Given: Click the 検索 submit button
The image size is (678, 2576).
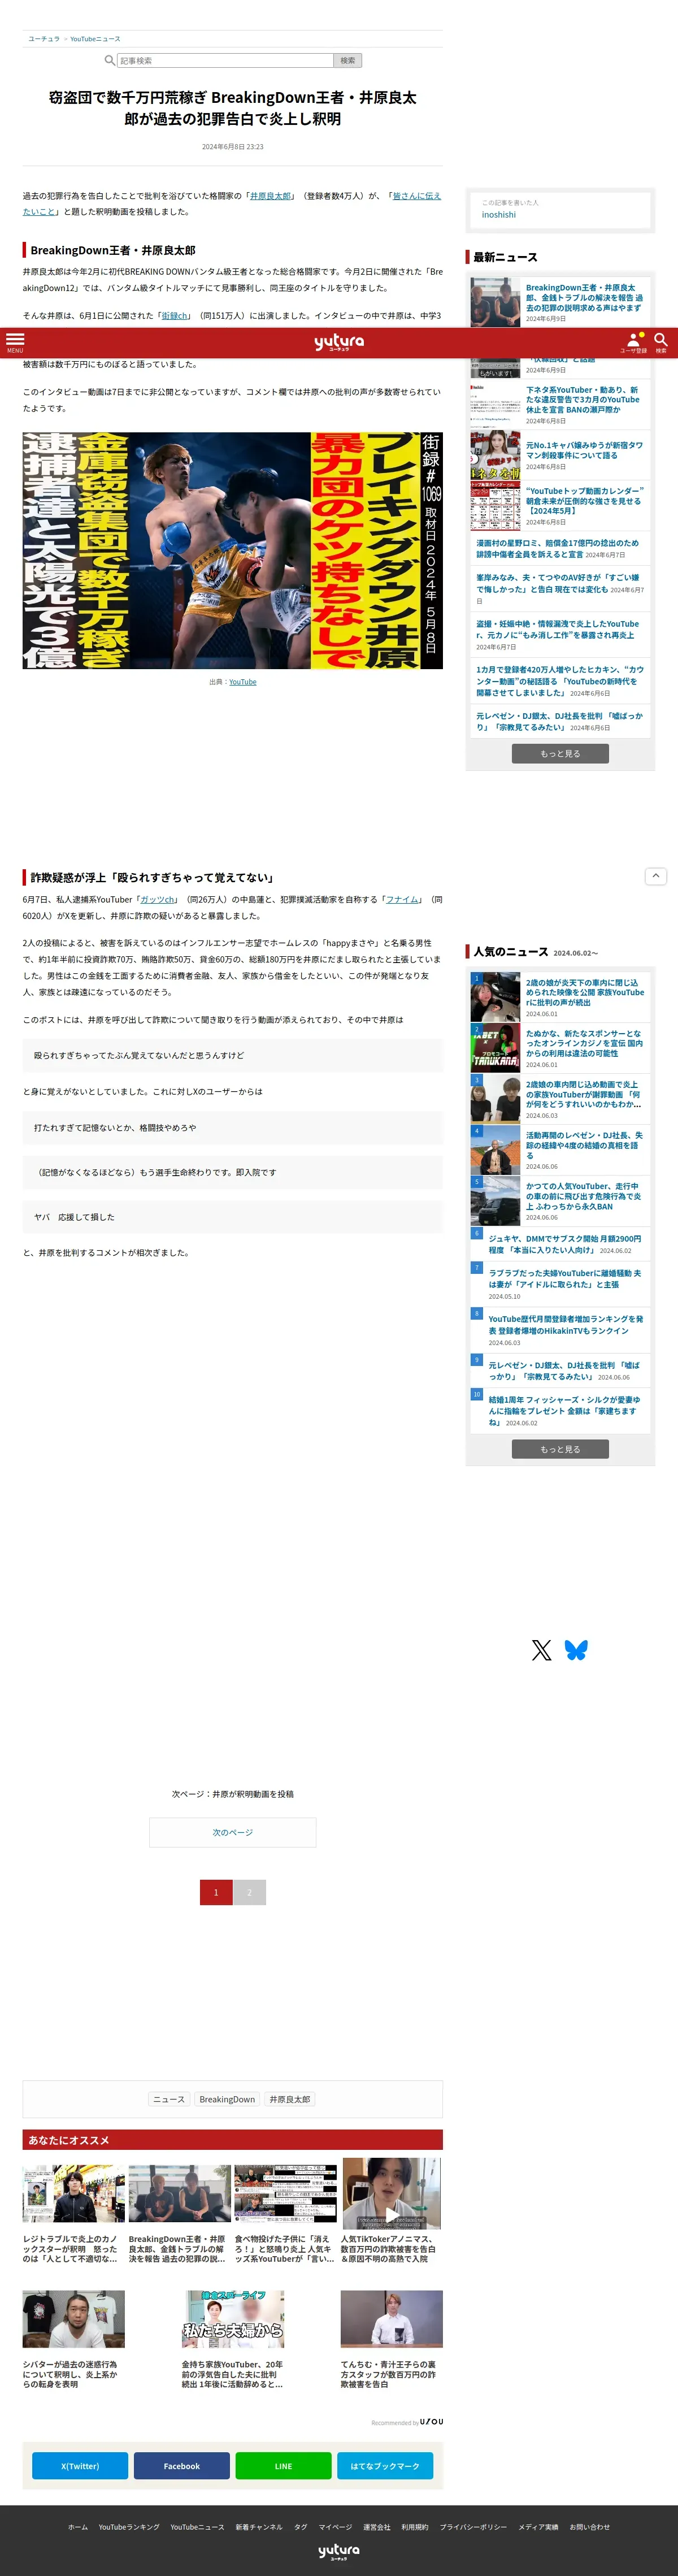Looking at the screenshot, I should [x=347, y=60].
